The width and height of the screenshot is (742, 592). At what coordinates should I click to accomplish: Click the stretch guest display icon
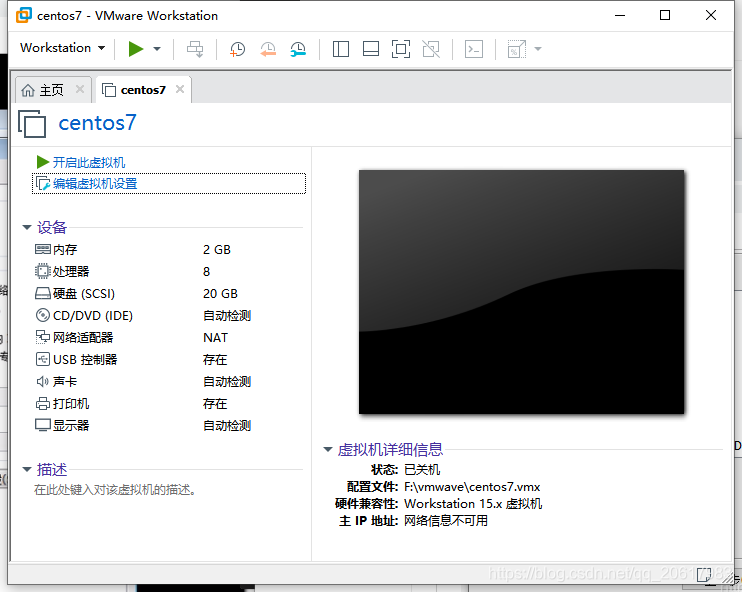(x=517, y=49)
